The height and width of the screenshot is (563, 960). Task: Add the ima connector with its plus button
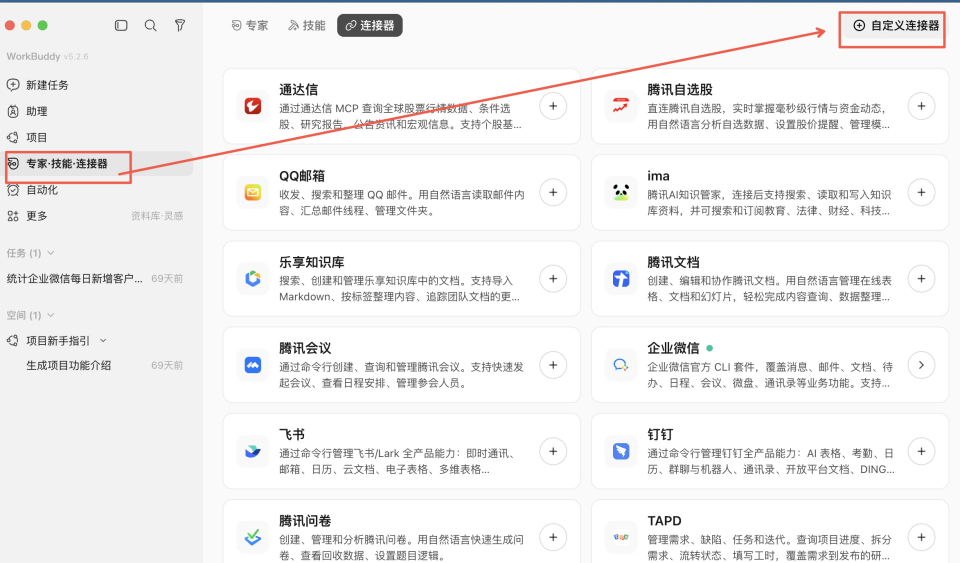pos(921,193)
